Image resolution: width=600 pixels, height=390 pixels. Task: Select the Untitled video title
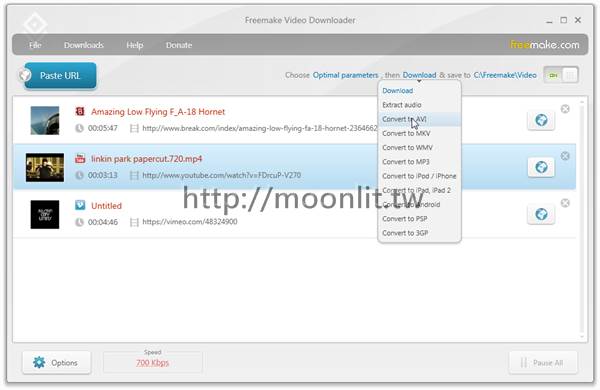(106, 206)
